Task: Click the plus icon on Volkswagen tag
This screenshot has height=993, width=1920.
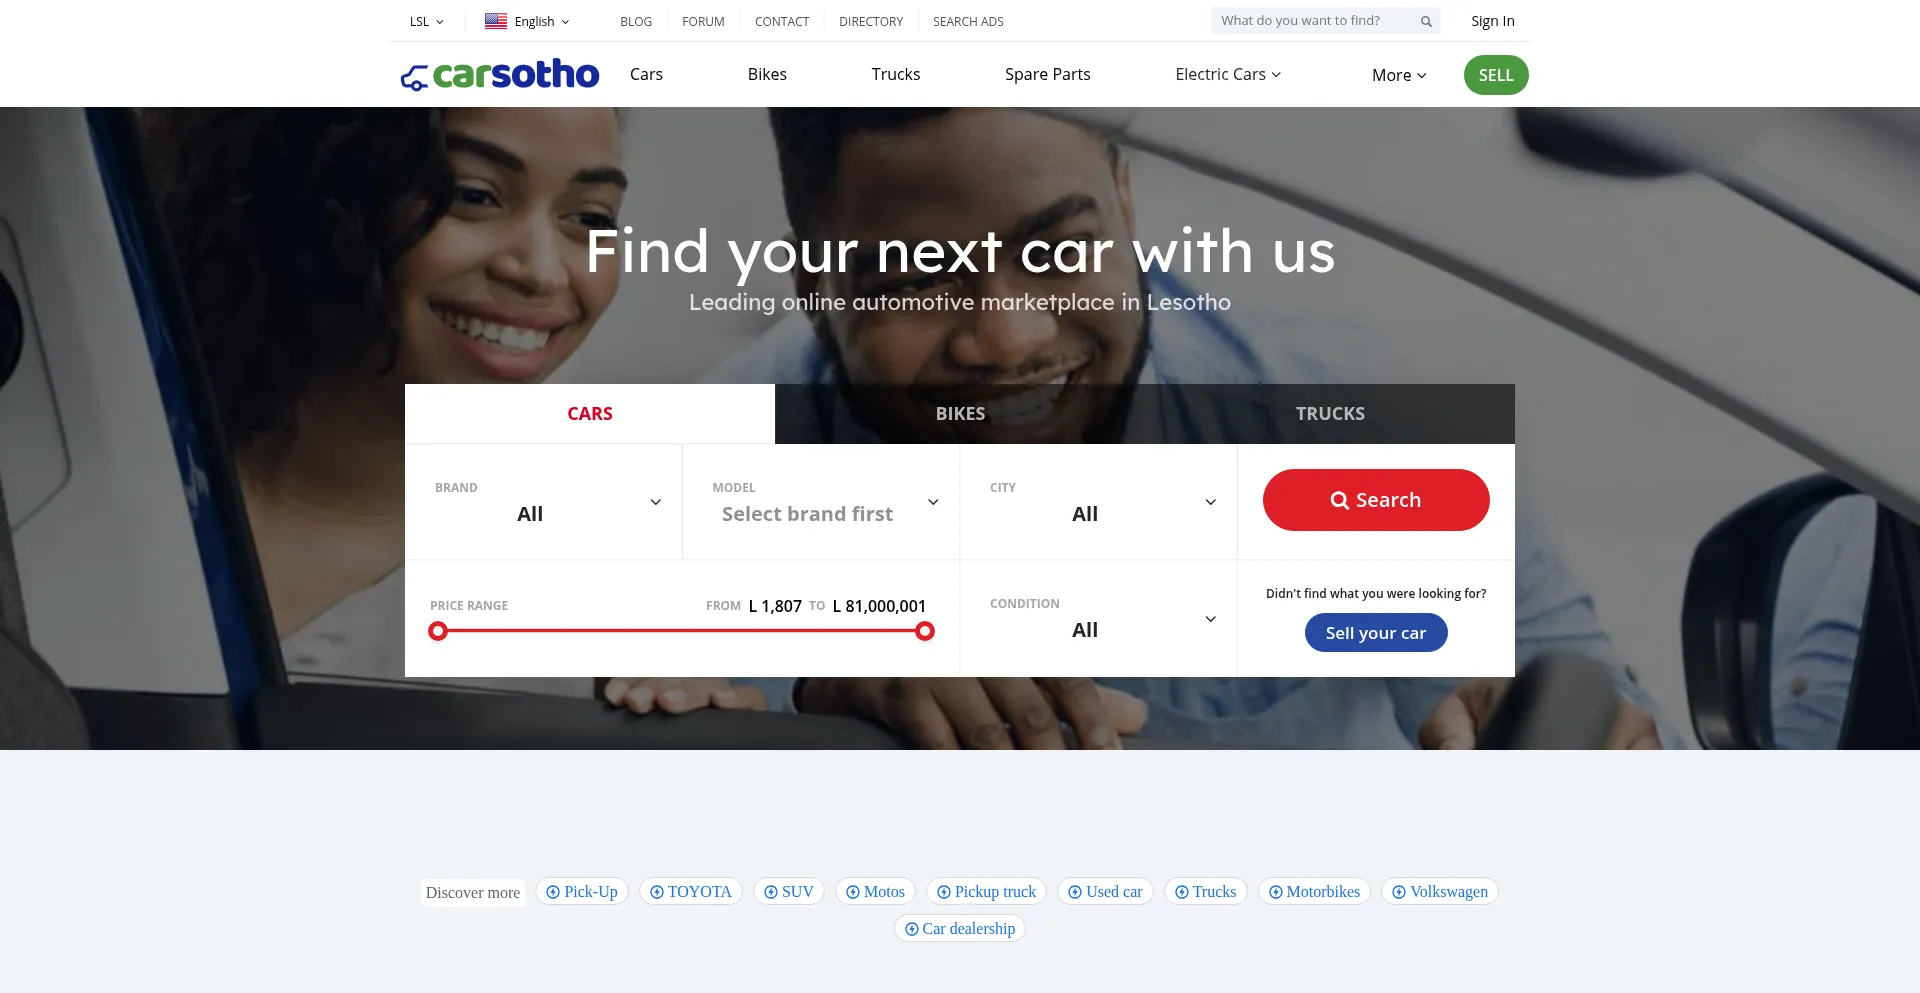Action: click(x=1399, y=892)
